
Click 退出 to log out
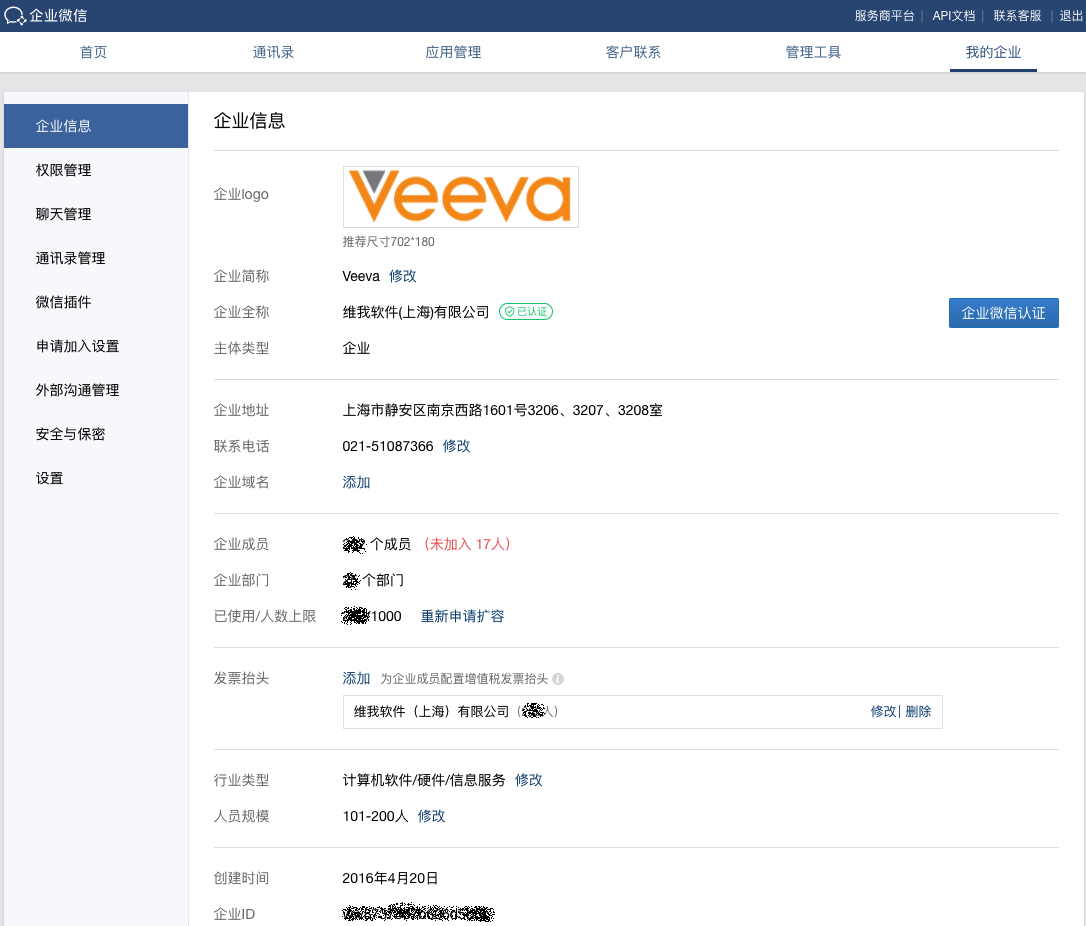click(1070, 15)
